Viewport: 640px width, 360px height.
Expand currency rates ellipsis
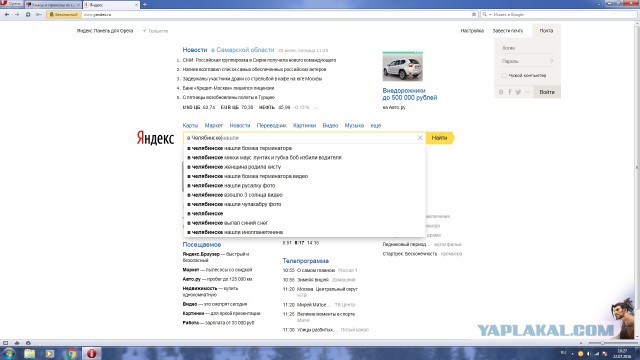click(x=316, y=107)
